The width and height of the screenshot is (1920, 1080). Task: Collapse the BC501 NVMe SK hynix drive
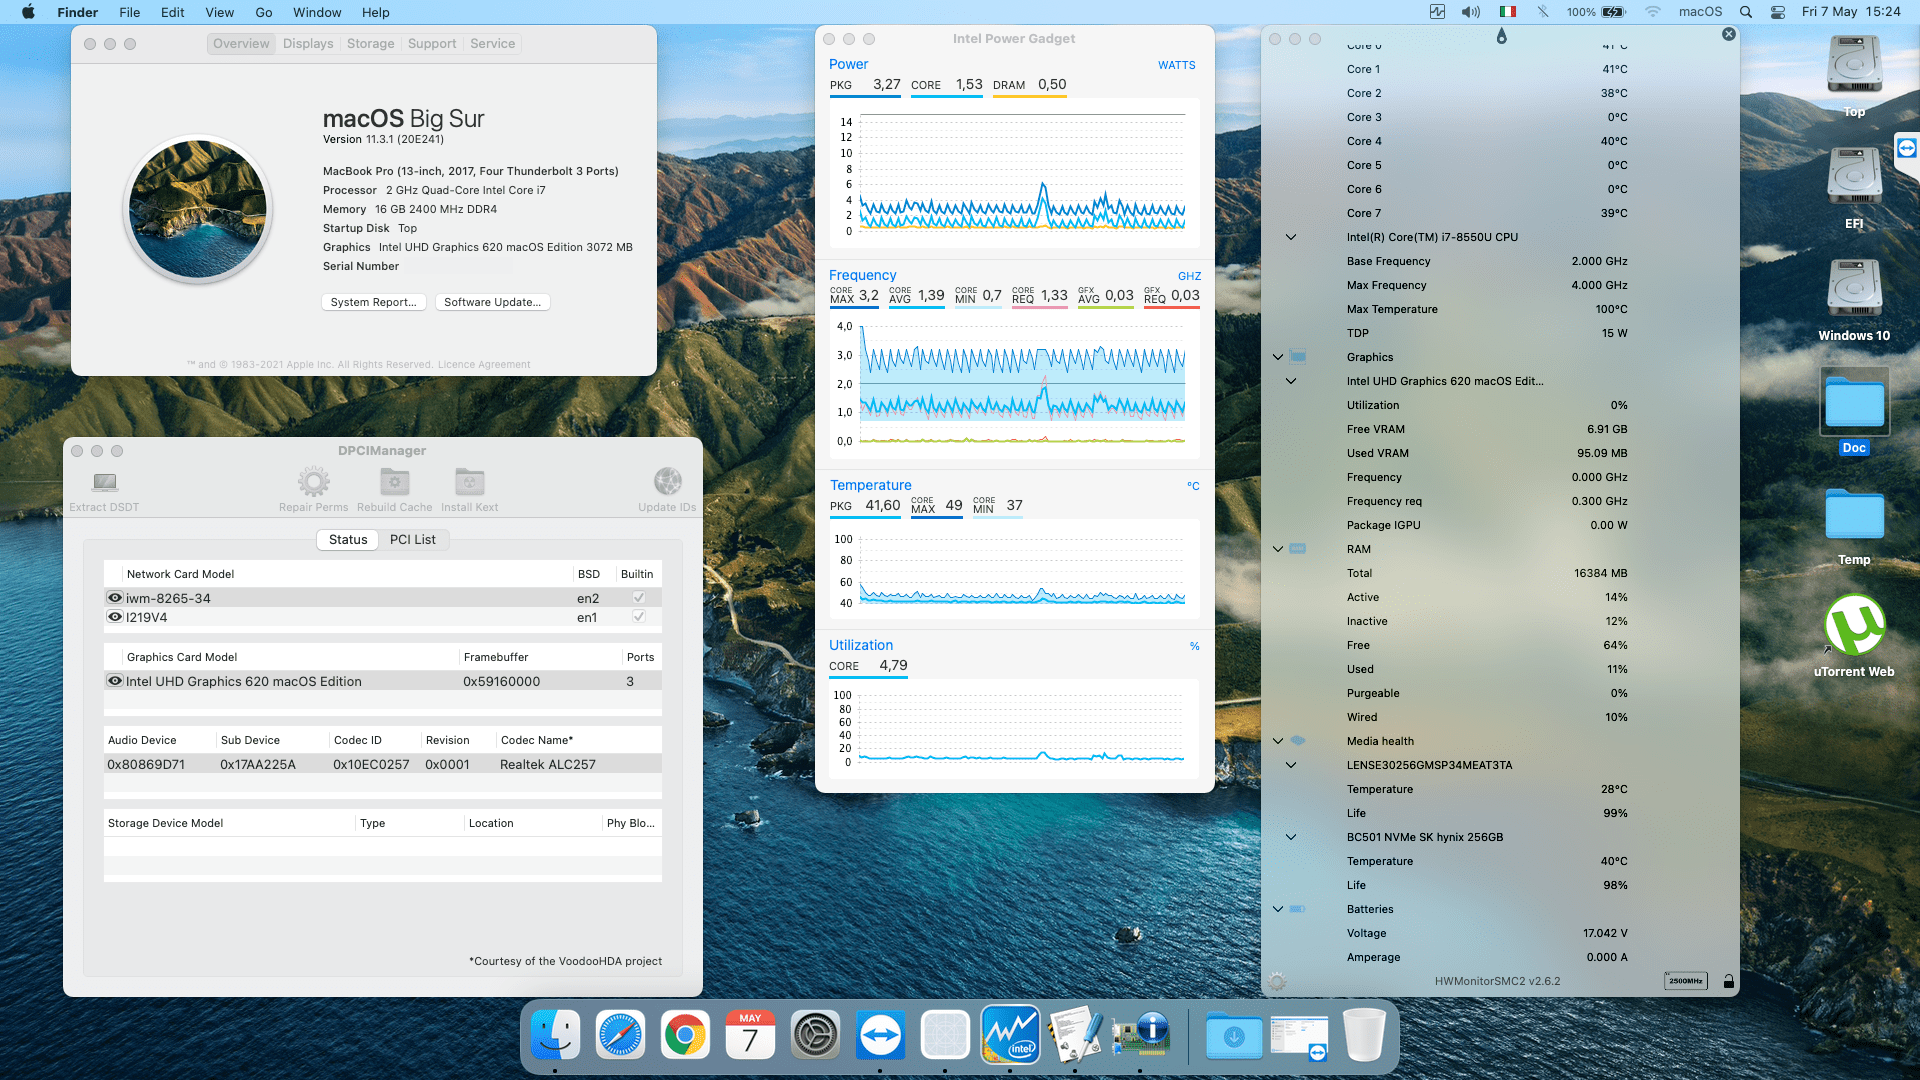coord(1291,837)
